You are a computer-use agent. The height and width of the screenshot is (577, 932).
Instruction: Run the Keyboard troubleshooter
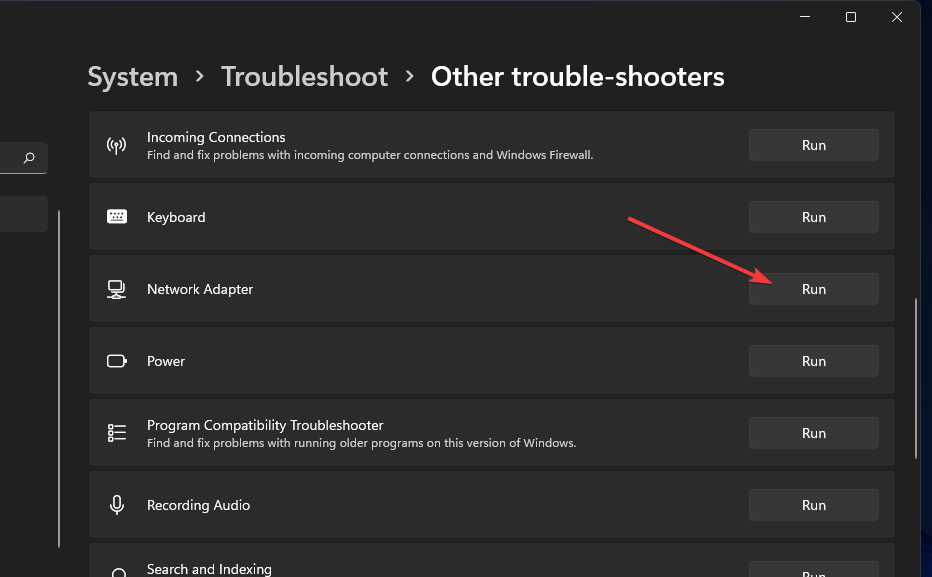tap(813, 217)
